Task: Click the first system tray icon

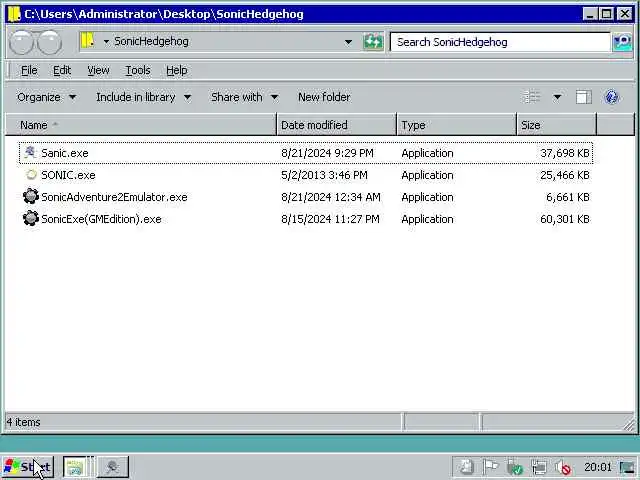Action: [466, 467]
